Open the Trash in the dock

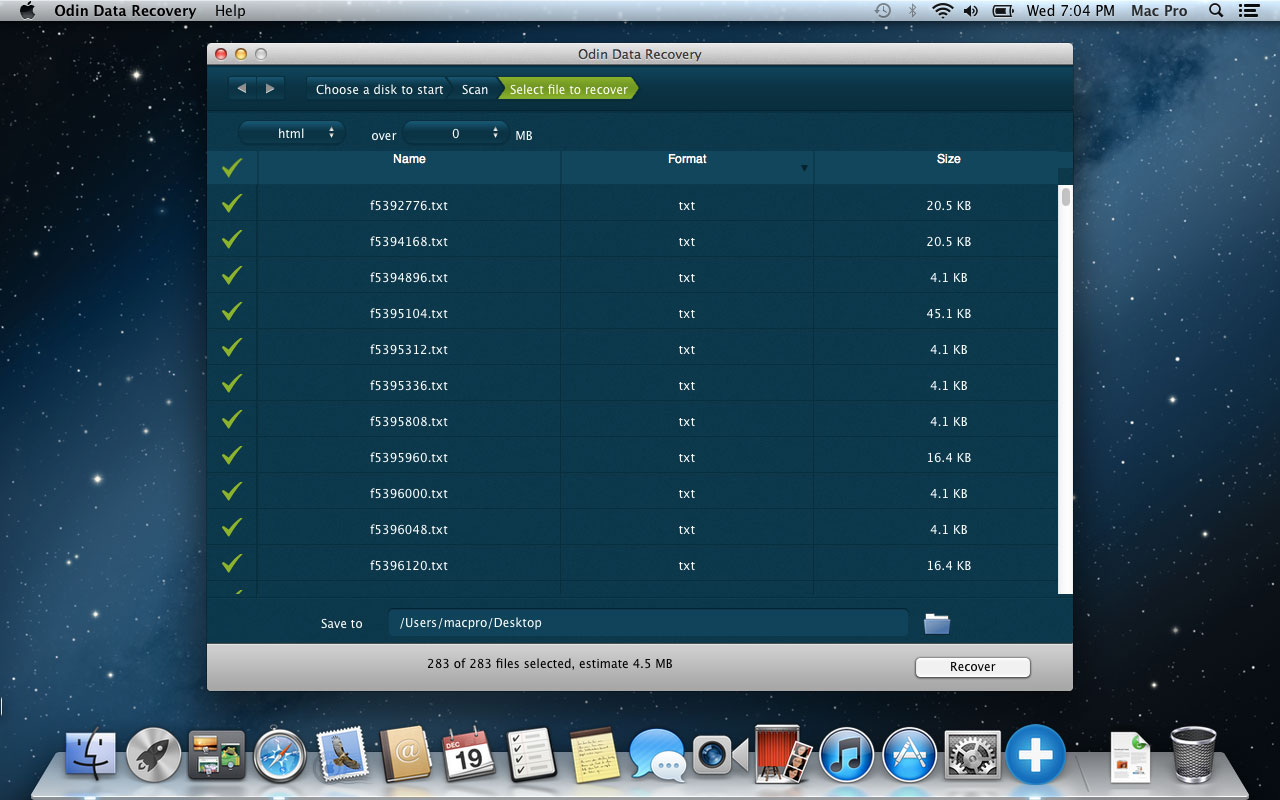tap(1193, 755)
